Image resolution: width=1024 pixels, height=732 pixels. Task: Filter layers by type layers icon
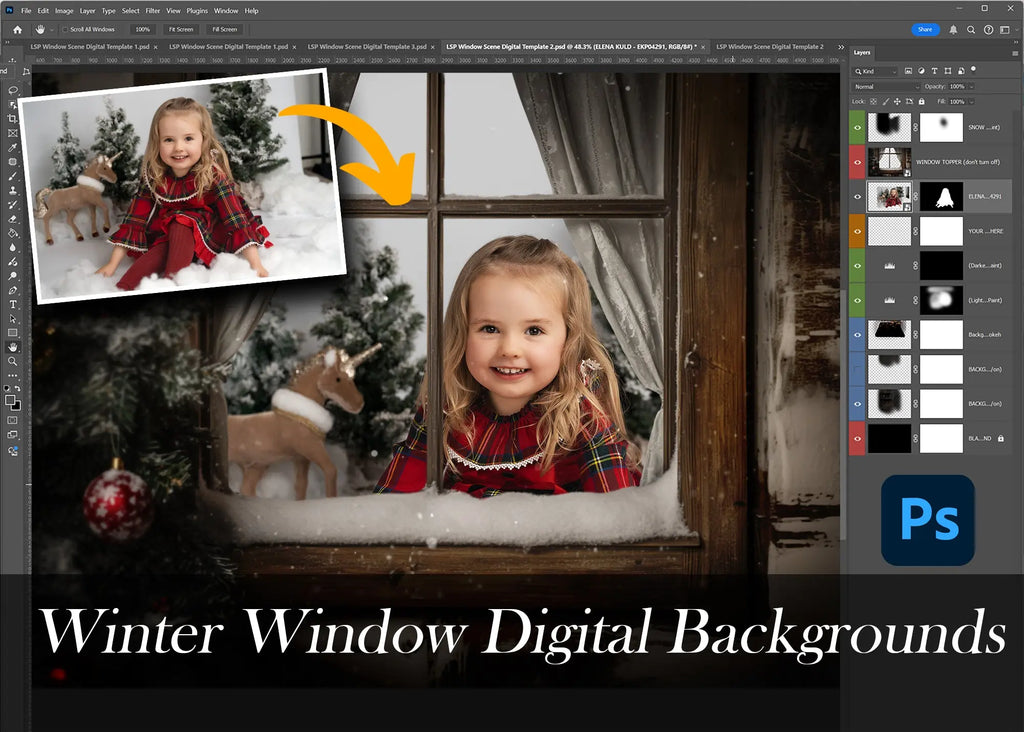[x=934, y=72]
